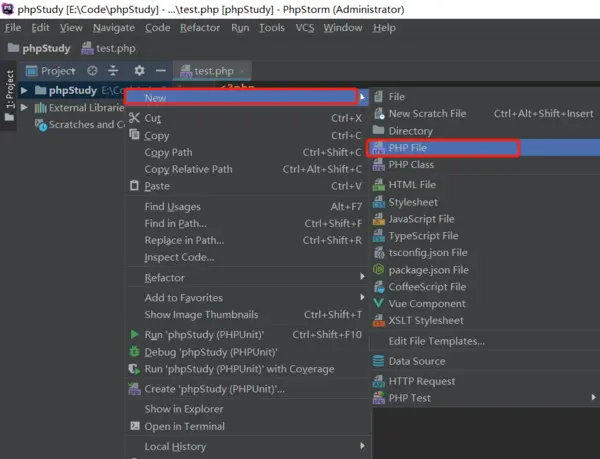Click test.php breadcrumb item
Image resolution: width=600 pixels, height=459 pixels.
click(x=108, y=49)
